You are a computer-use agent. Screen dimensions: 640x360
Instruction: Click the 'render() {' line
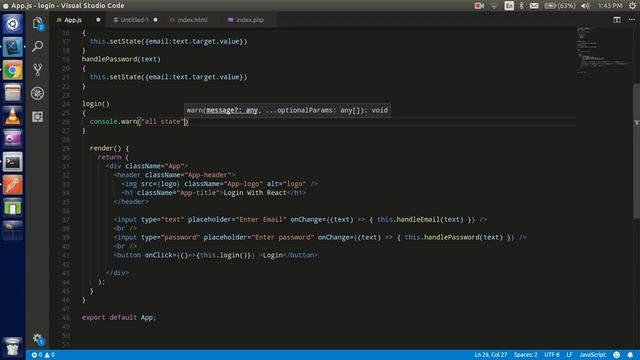[109, 148]
